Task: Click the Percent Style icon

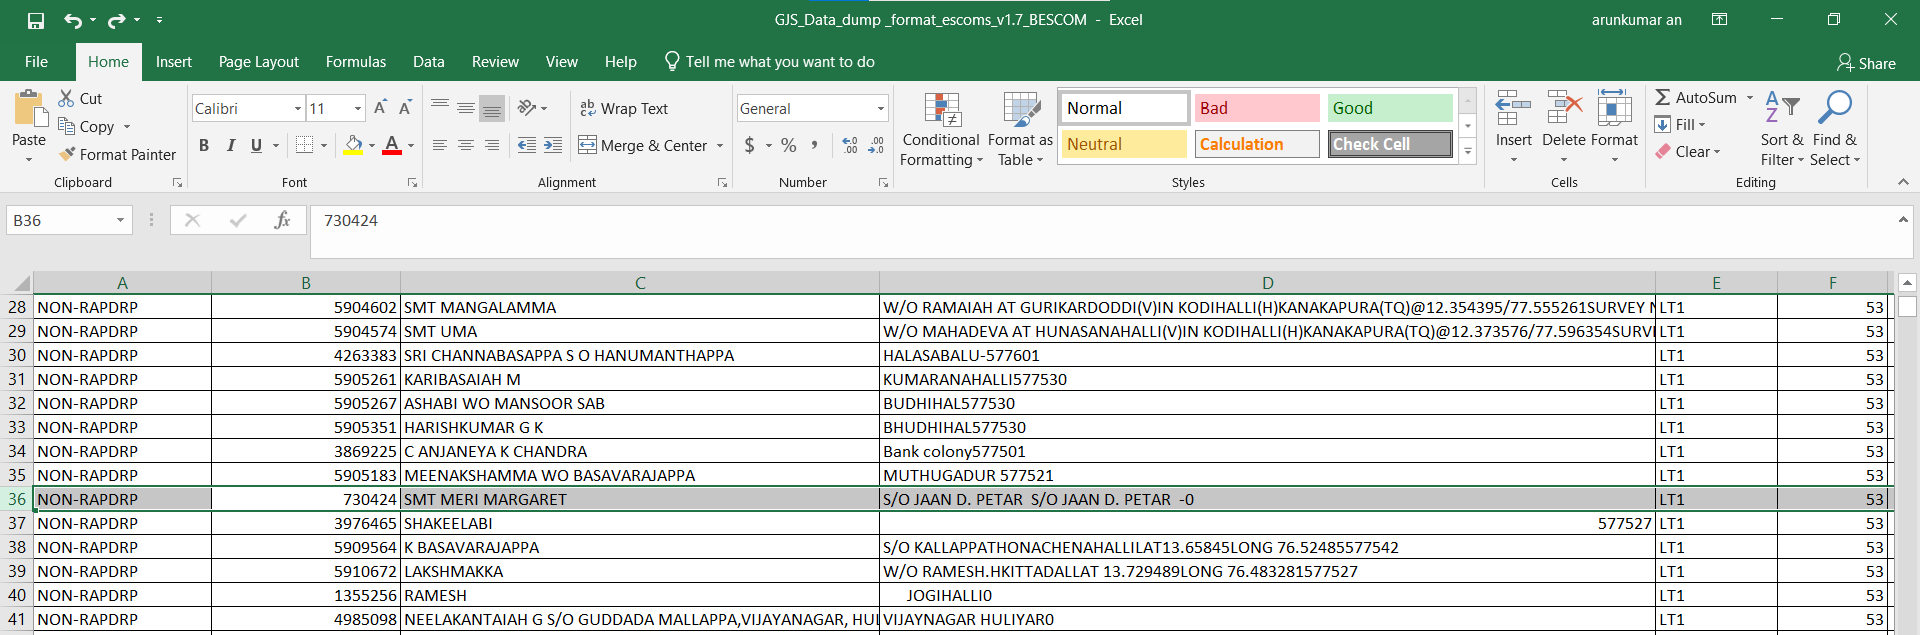Action: tap(789, 145)
